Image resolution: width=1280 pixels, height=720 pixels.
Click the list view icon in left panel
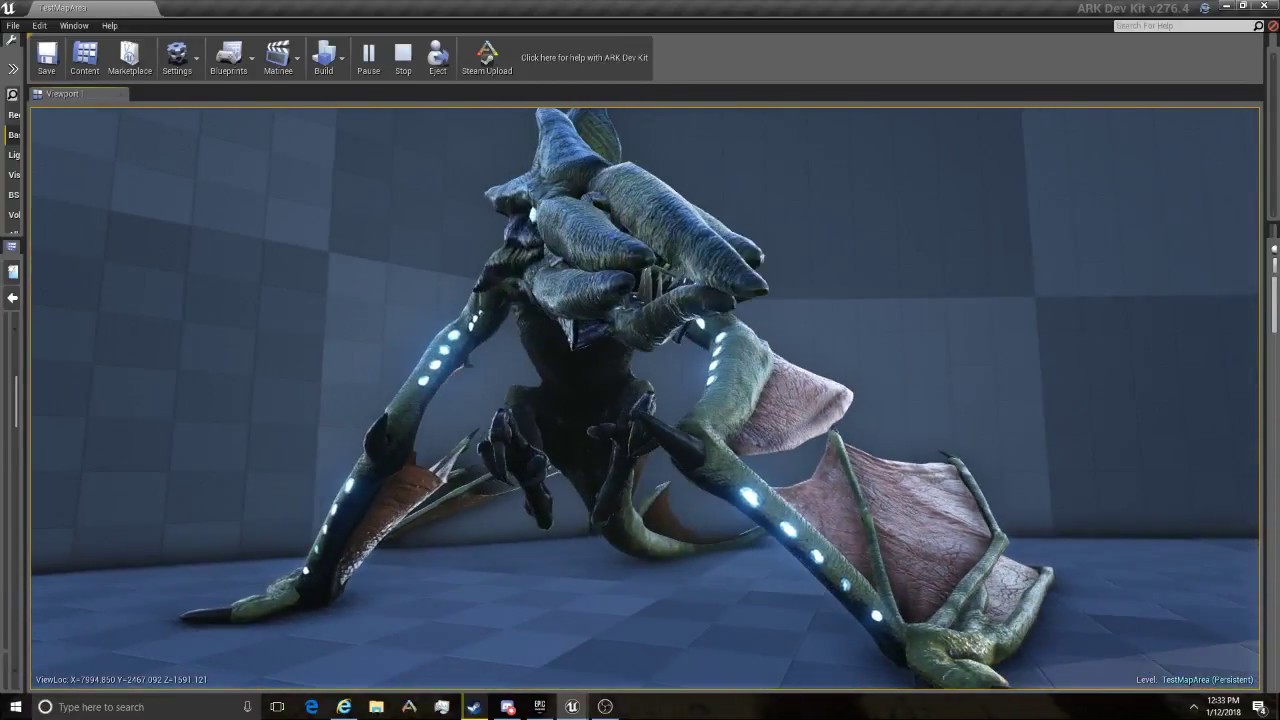[x=12, y=246]
